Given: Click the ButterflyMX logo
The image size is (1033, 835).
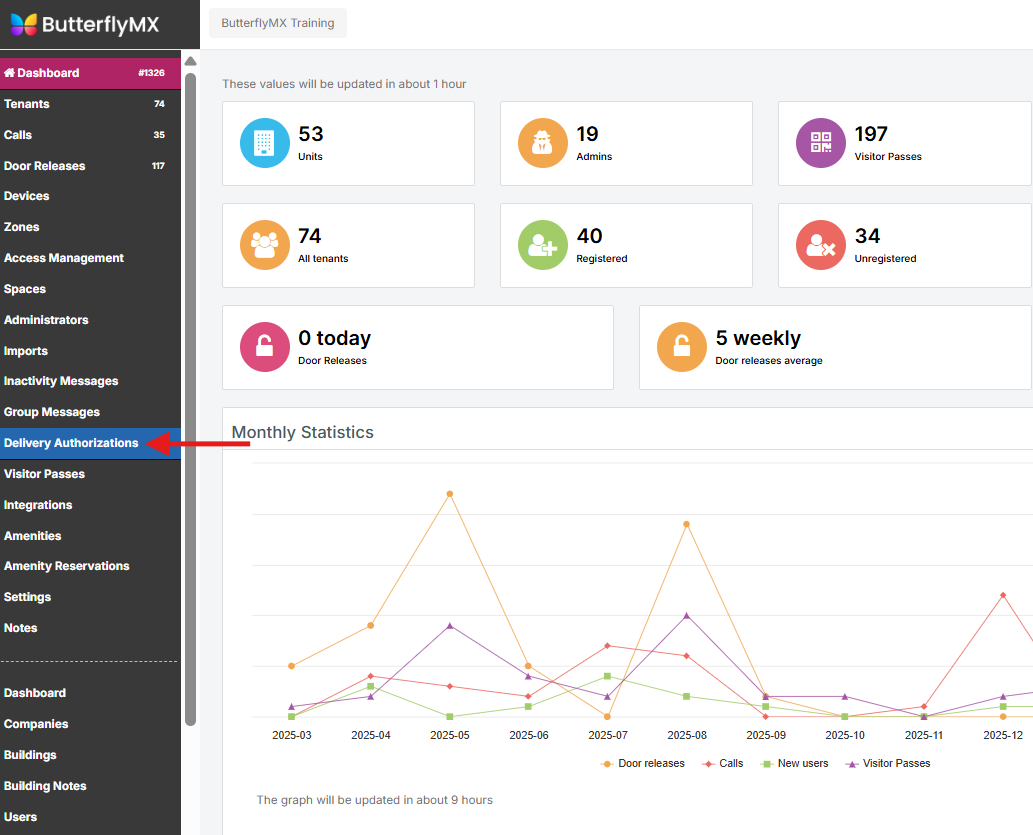Looking at the screenshot, I should 85,24.
